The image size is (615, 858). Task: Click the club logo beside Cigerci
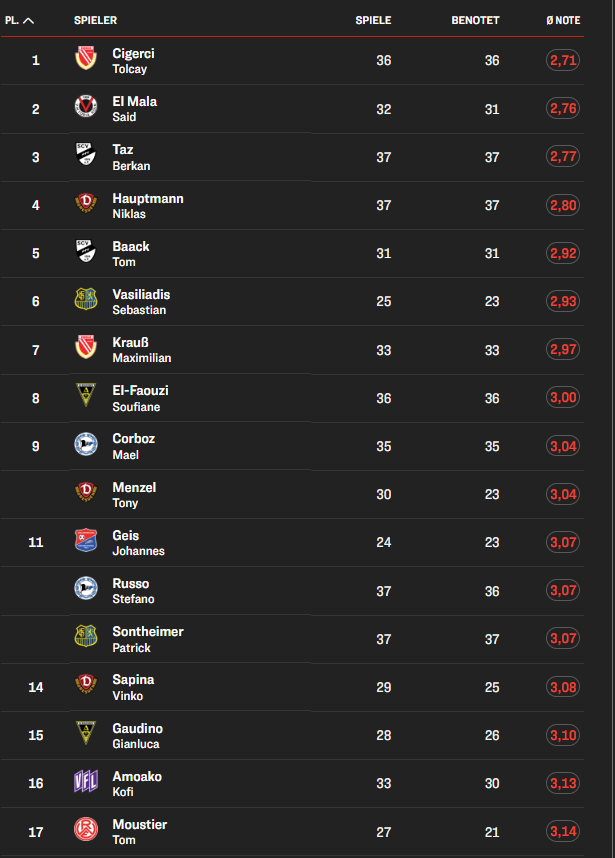86,60
